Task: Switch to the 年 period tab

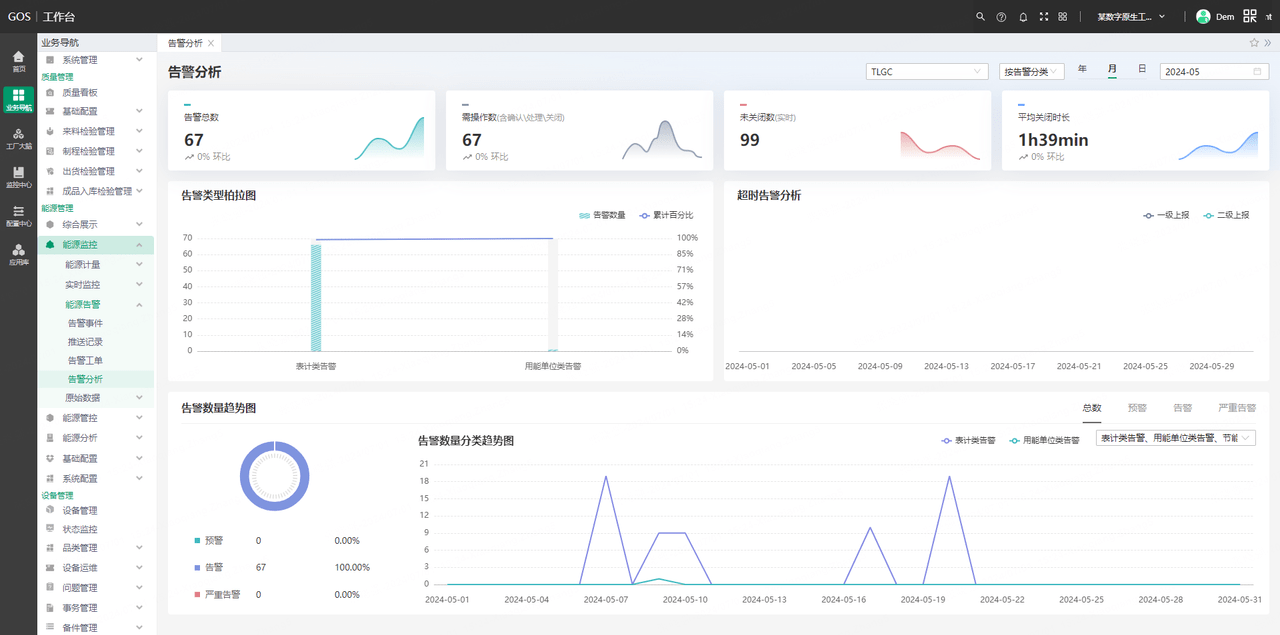Action: pyautogui.click(x=1082, y=70)
